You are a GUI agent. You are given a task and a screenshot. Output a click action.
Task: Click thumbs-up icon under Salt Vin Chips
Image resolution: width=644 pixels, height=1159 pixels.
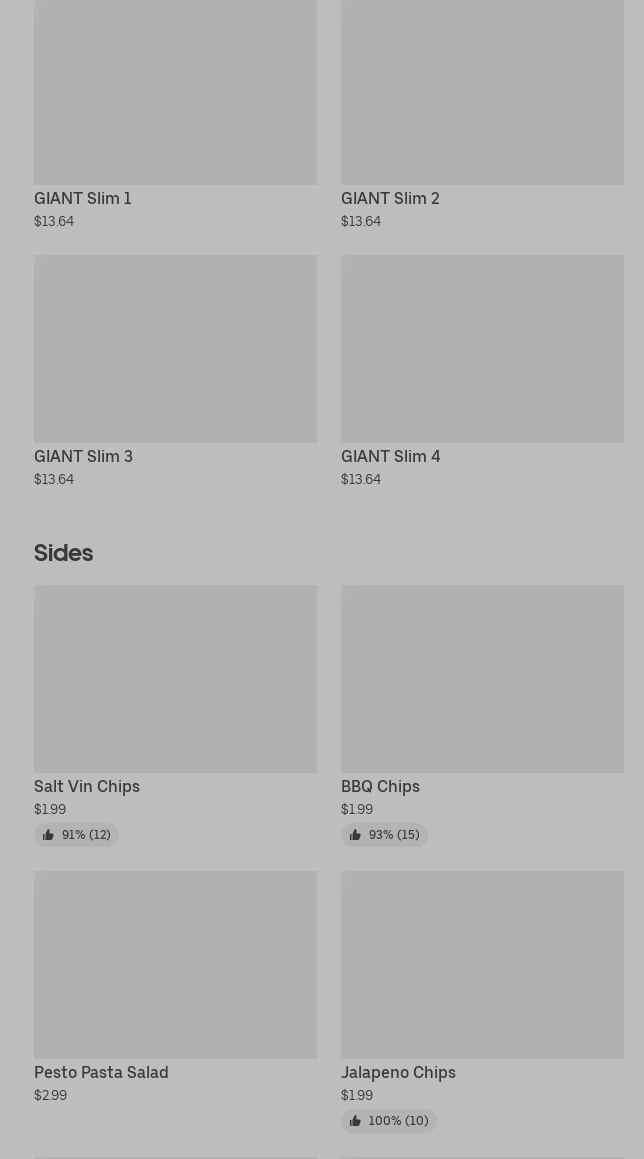(48, 835)
